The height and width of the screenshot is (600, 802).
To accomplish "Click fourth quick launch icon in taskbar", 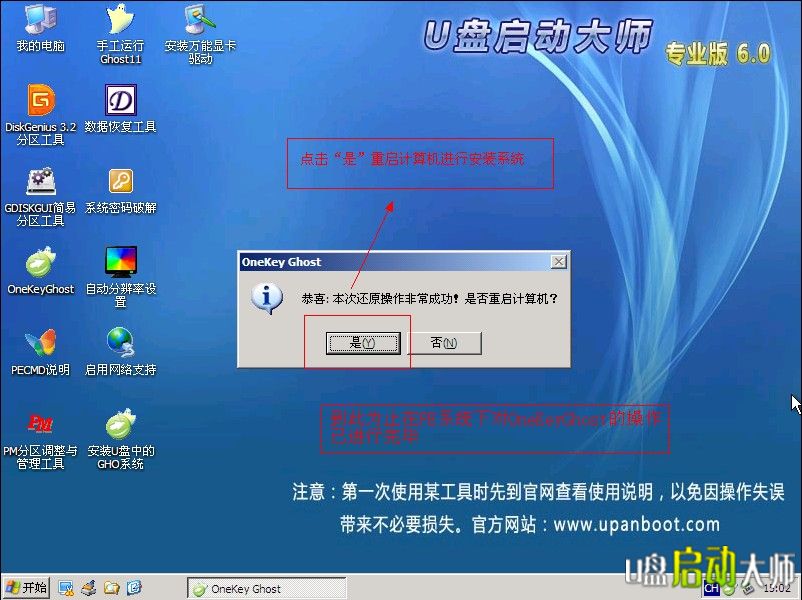I will tap(134, 588).
